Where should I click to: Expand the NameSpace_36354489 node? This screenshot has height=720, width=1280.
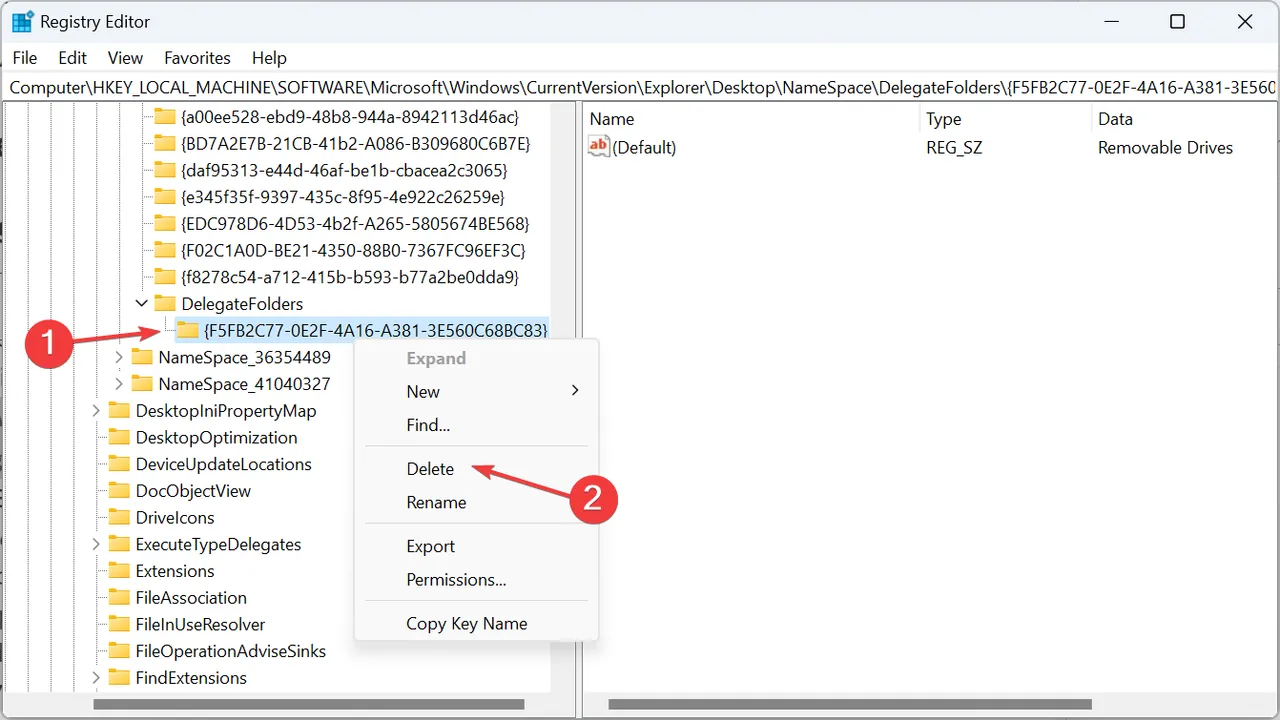tap(119, 357)
